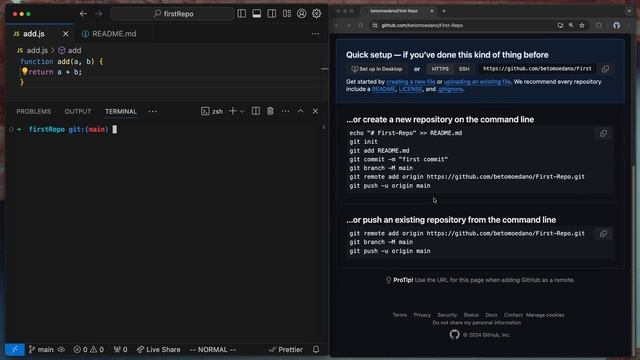
Task: Open a new browser tab
Action: [444, 11]
